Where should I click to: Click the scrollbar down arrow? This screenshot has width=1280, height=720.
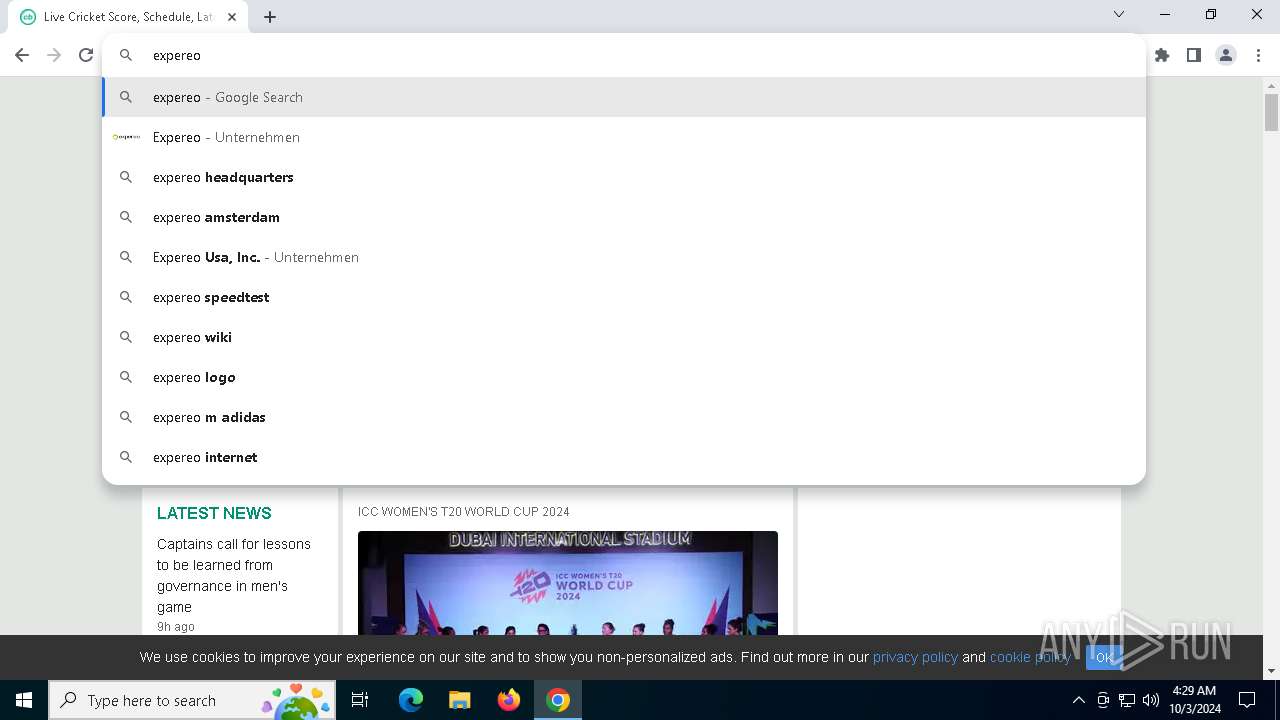[1271, 671]
